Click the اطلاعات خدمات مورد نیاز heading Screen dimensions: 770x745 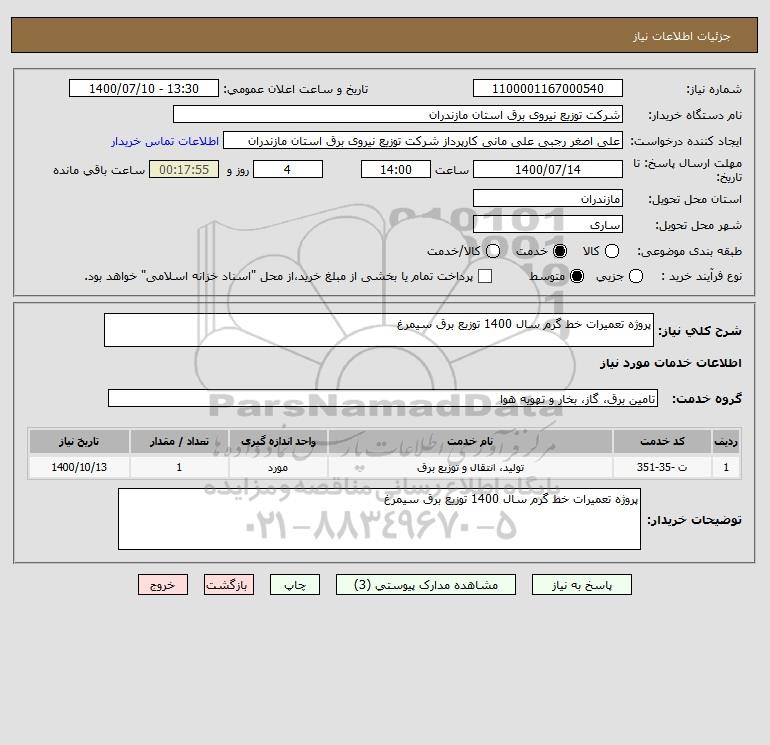(x=670, y=363)
